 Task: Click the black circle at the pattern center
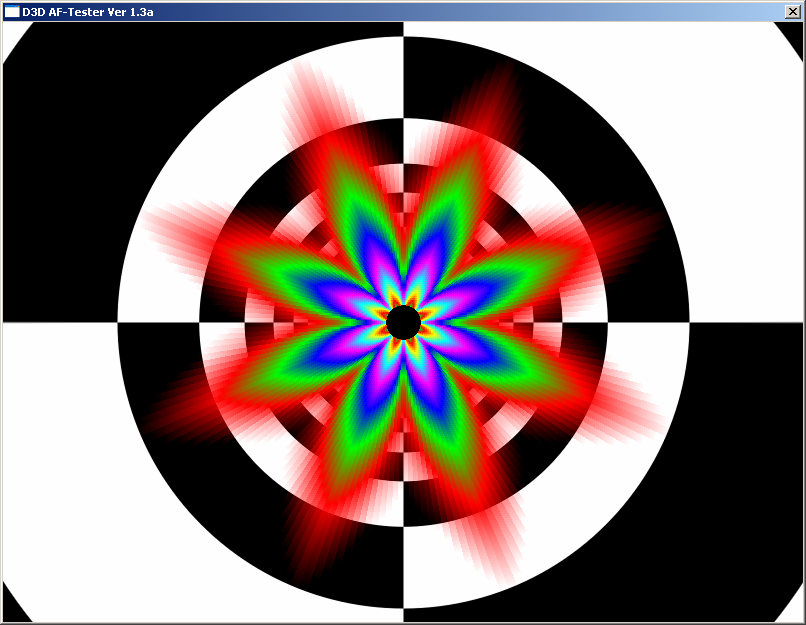(x=403, y=322)
